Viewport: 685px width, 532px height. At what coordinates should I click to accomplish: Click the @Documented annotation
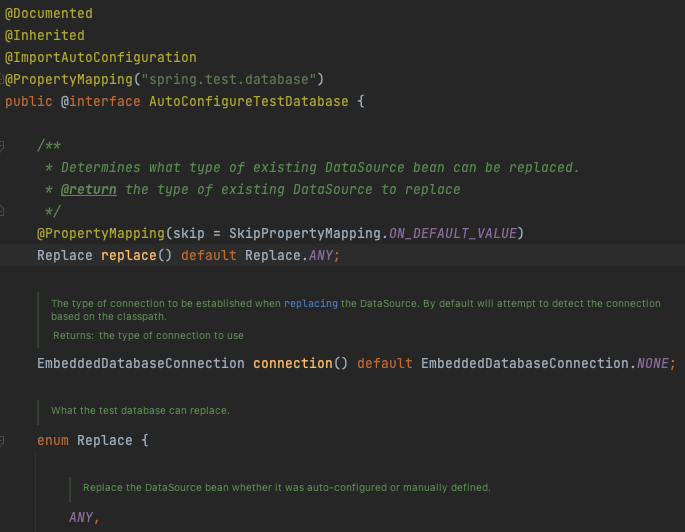pos(48,14)
